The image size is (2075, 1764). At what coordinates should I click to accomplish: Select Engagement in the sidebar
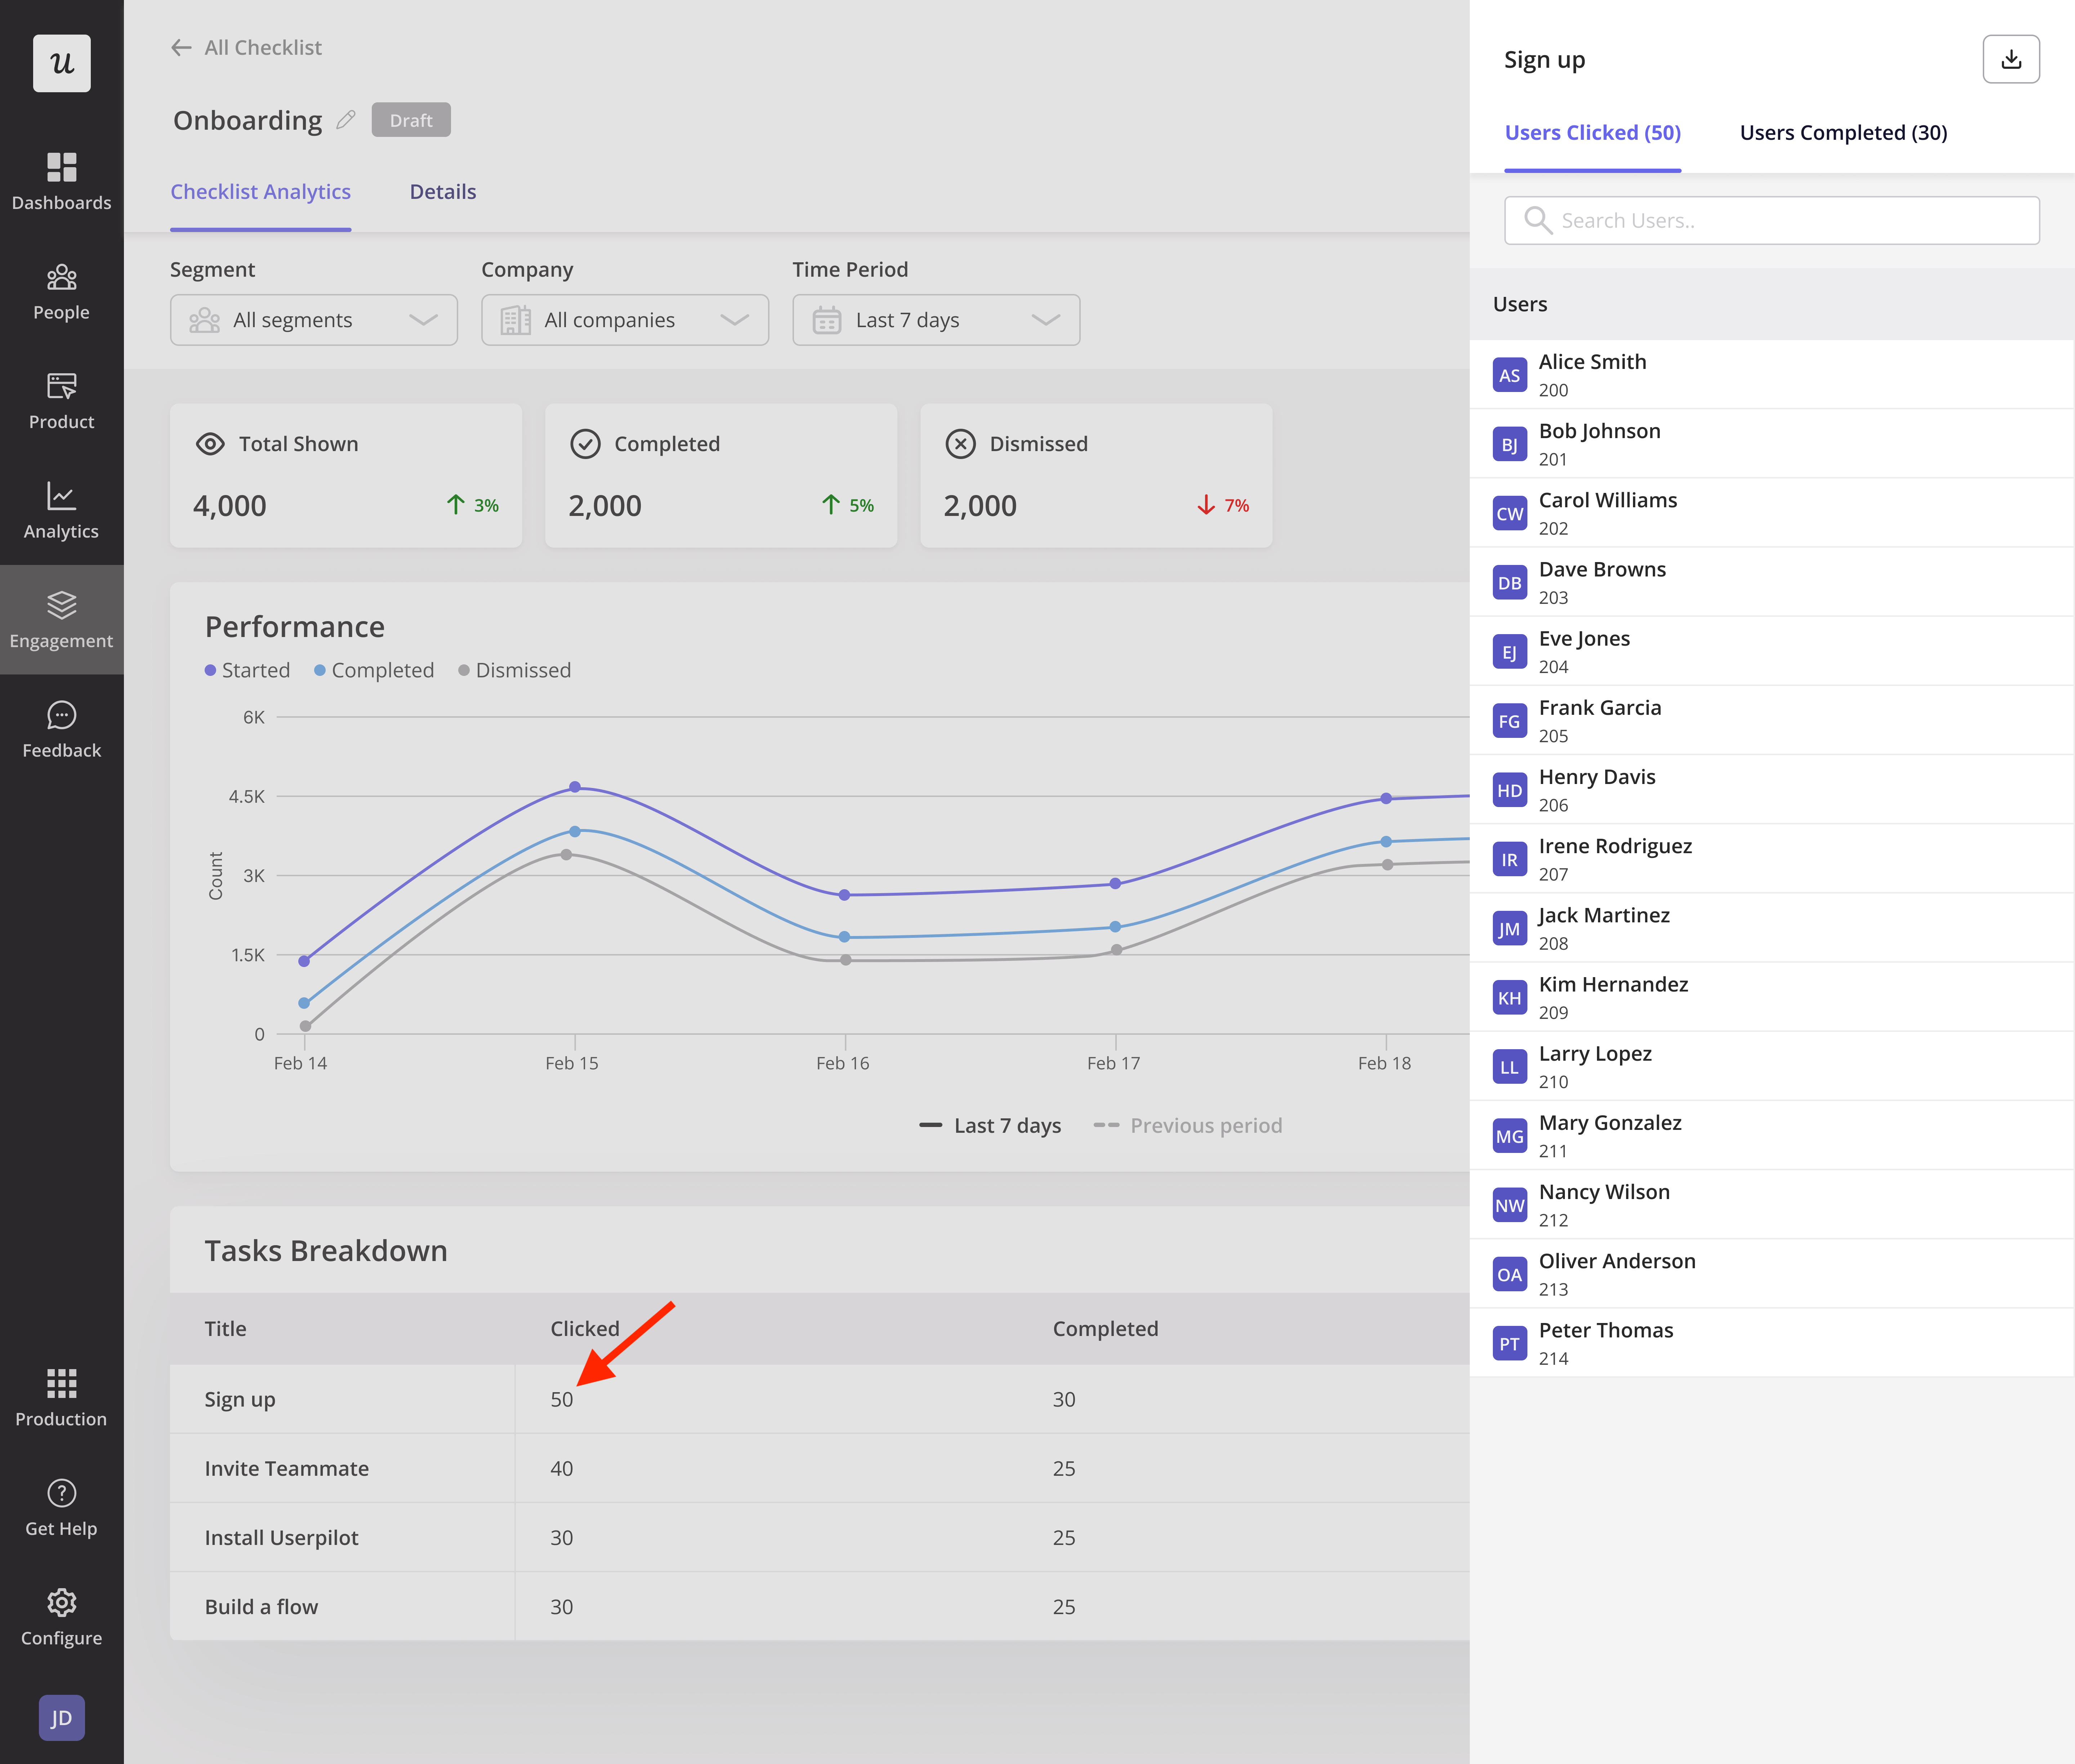click(62, 620)
